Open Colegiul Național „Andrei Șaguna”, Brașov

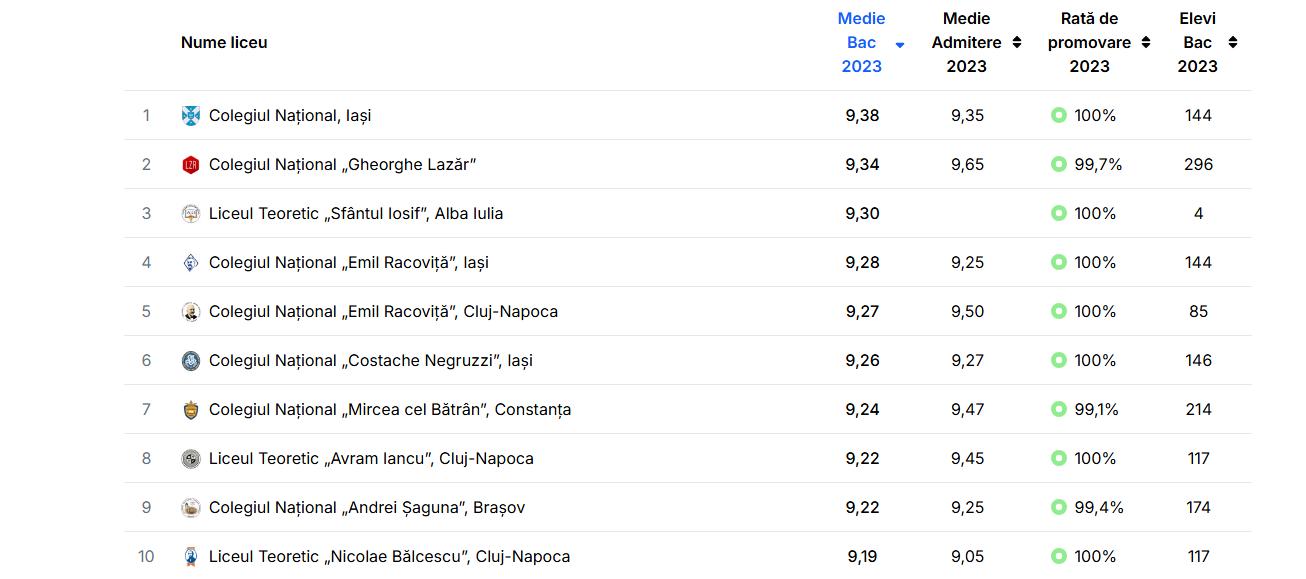pyautogui.click(x=366, y=508)
